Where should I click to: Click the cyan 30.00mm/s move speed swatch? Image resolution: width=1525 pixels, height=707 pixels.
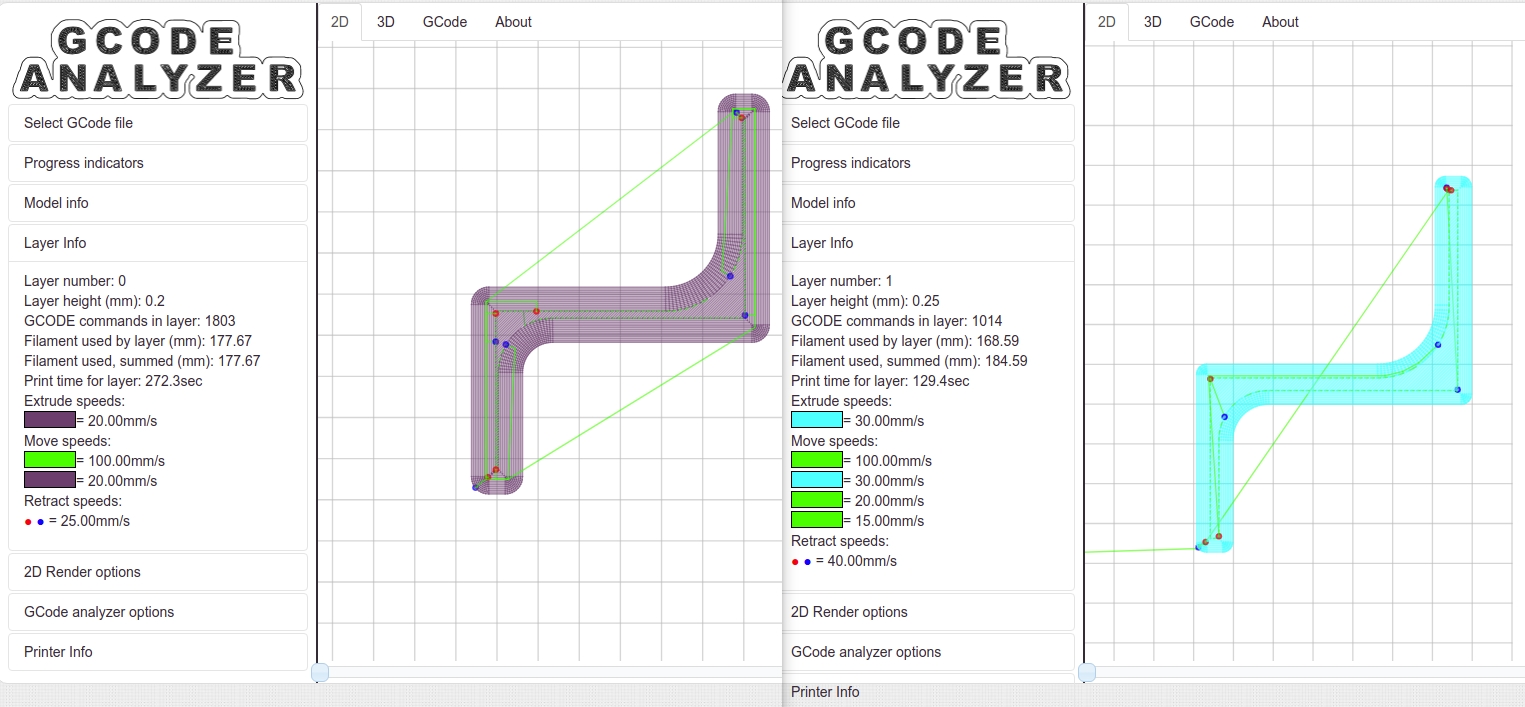click(817, 480)
